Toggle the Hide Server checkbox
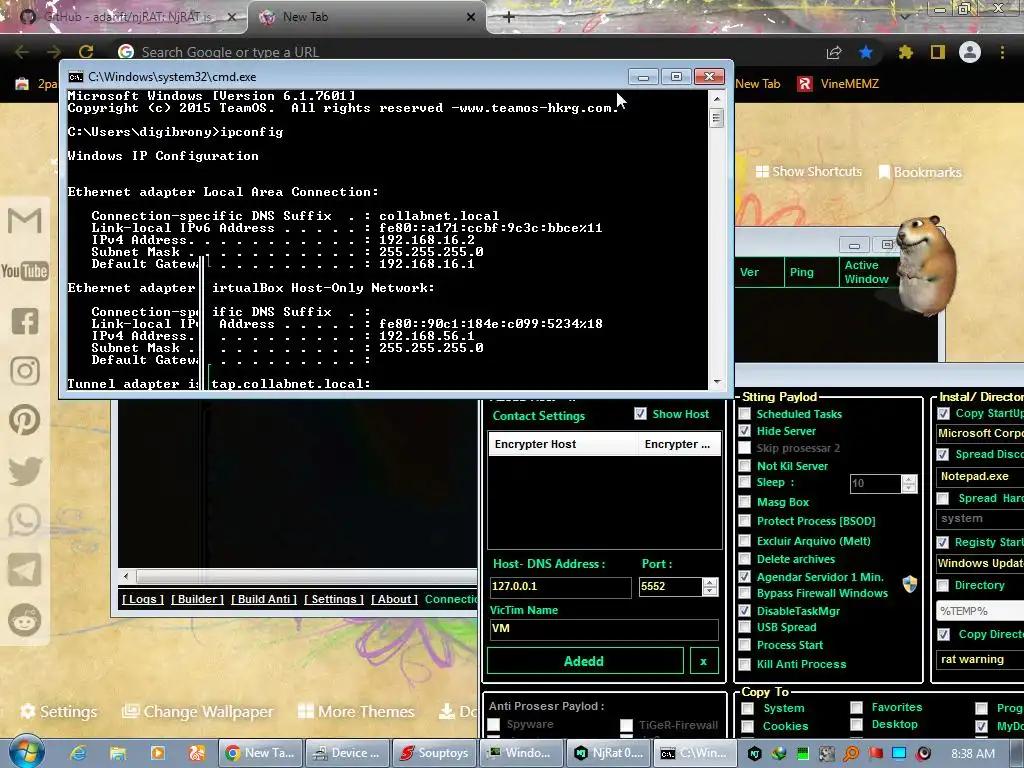The height and width of the screenshot is (768, 1024). 744,431
